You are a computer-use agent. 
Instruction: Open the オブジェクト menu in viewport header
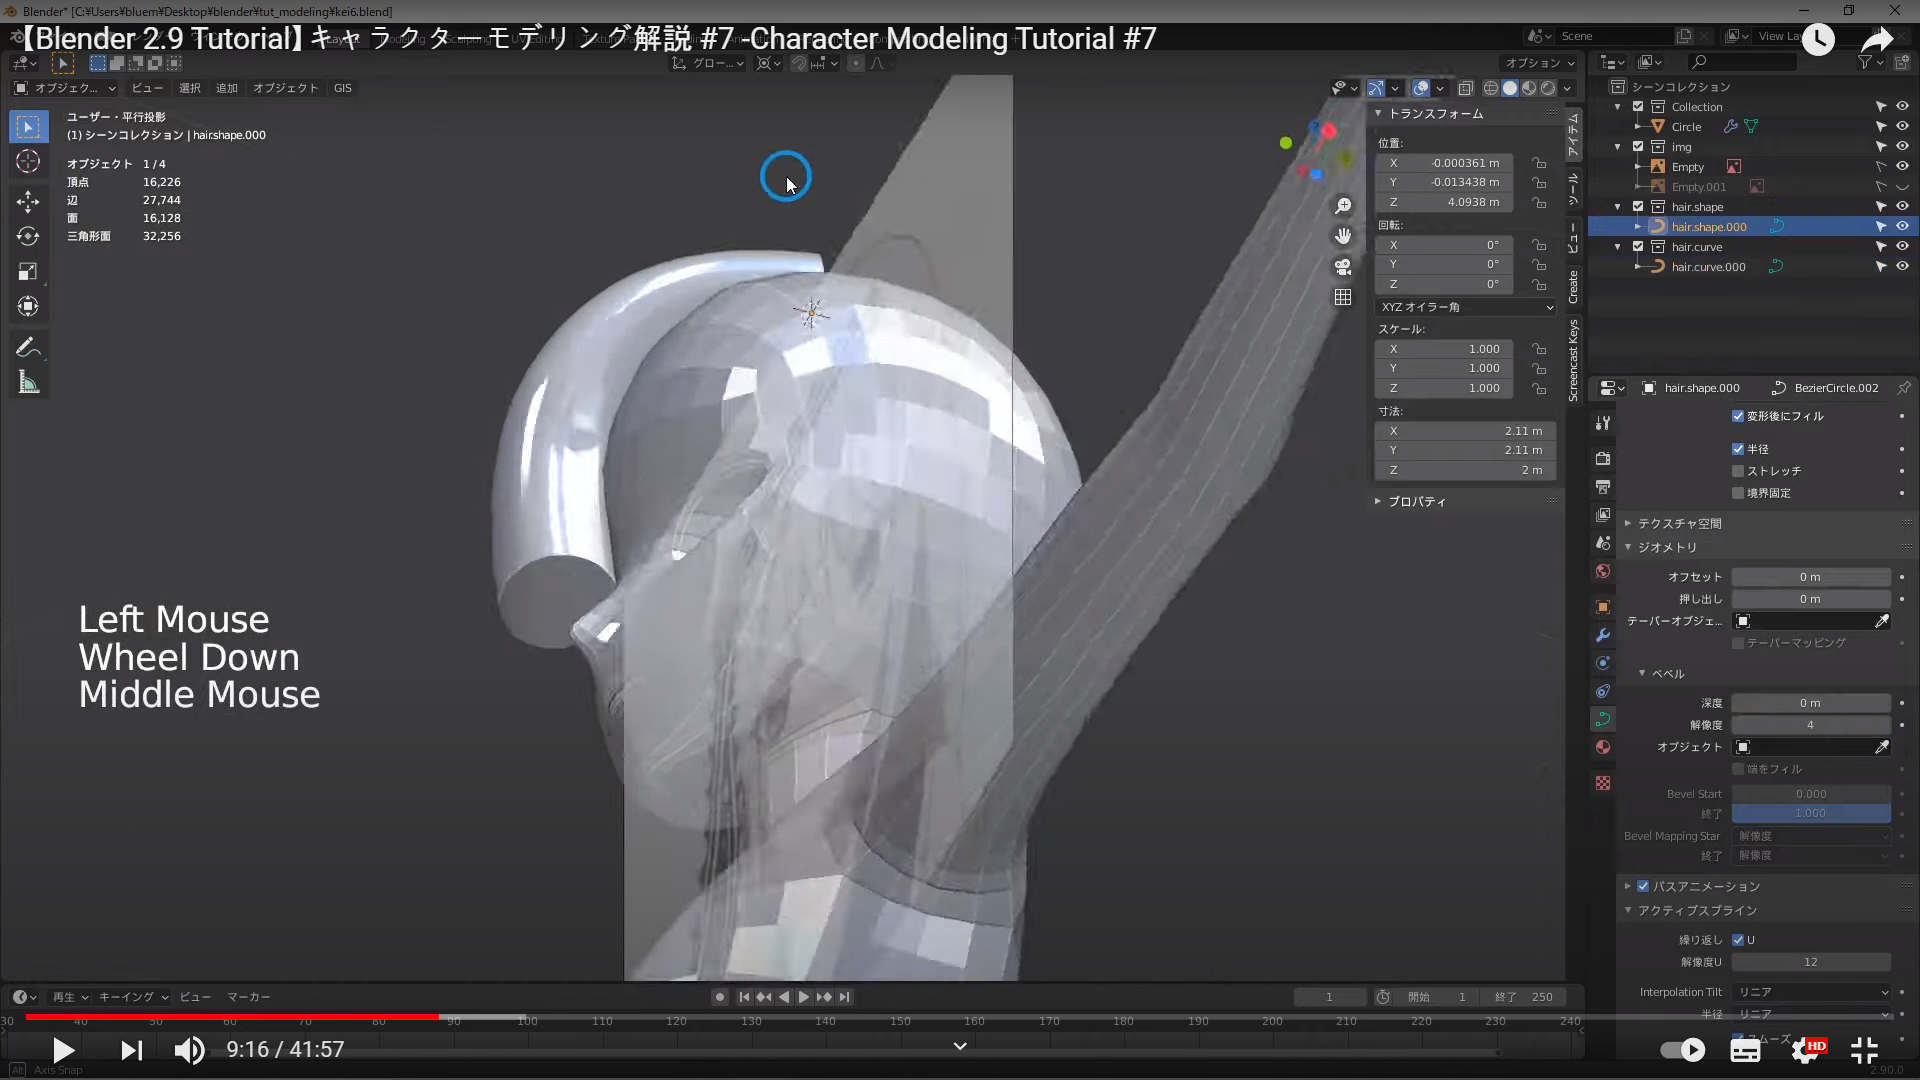tap(285, 88)
